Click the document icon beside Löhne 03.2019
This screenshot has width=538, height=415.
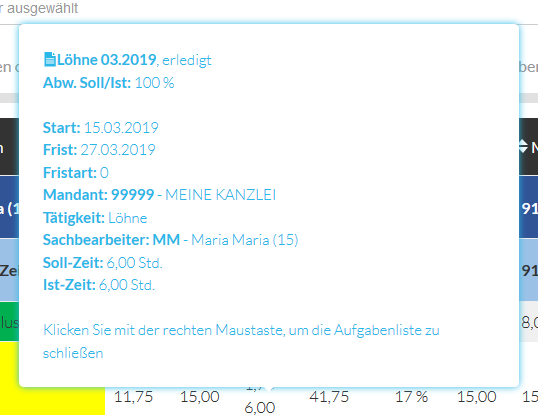50,60
